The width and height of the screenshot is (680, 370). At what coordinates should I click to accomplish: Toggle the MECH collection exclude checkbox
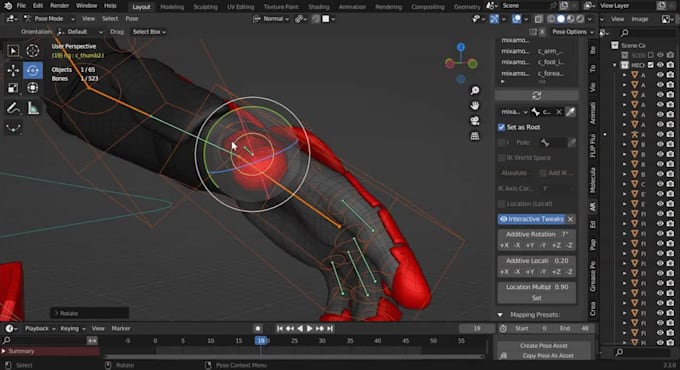point(651,65)
